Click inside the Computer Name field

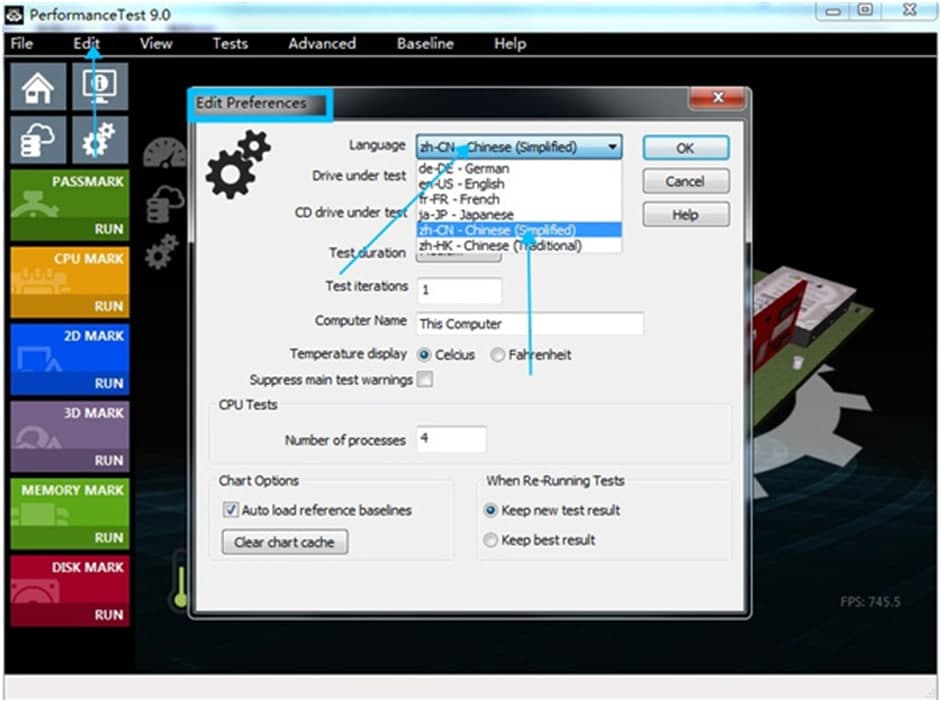(530, 323)
